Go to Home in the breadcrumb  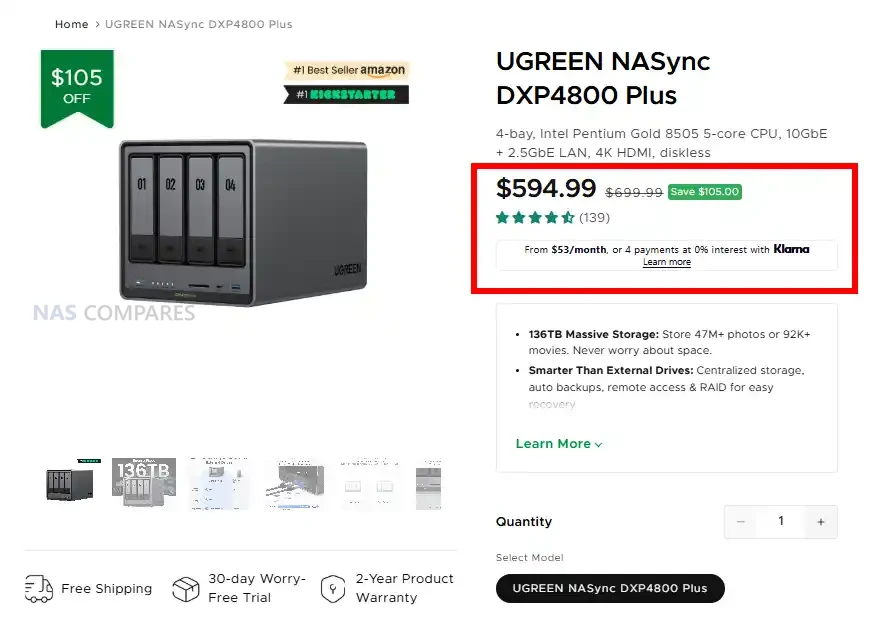72,24
